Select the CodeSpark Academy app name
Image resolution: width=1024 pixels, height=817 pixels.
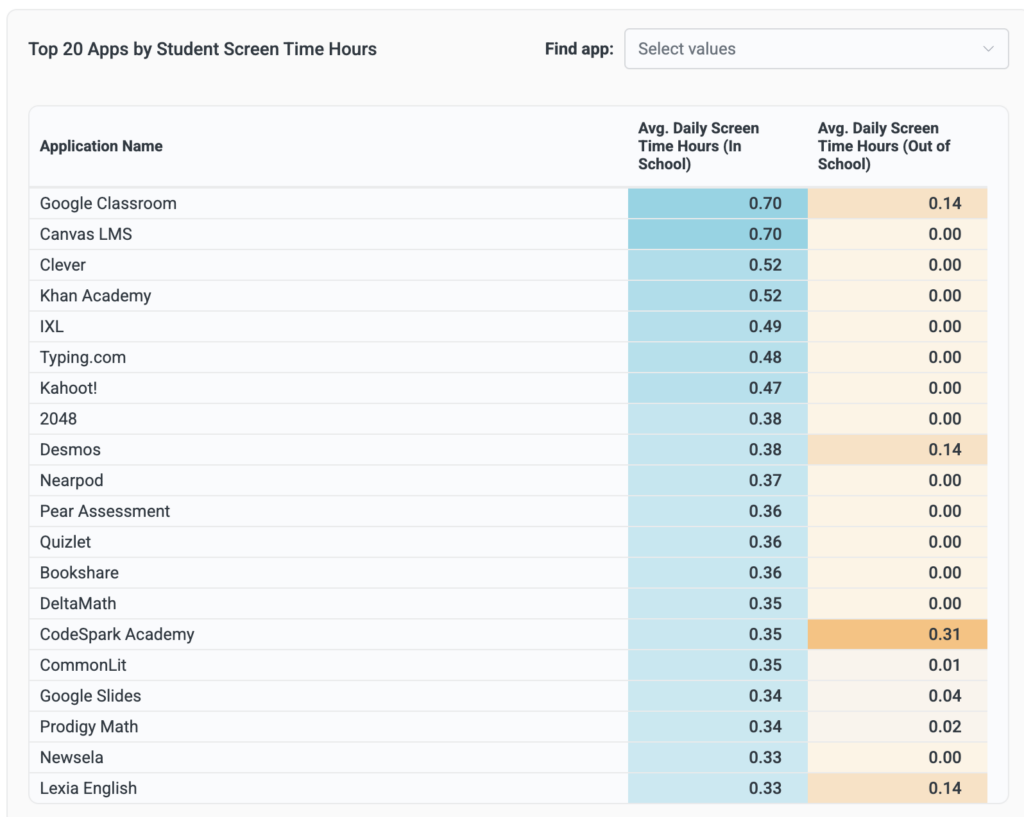117,634
